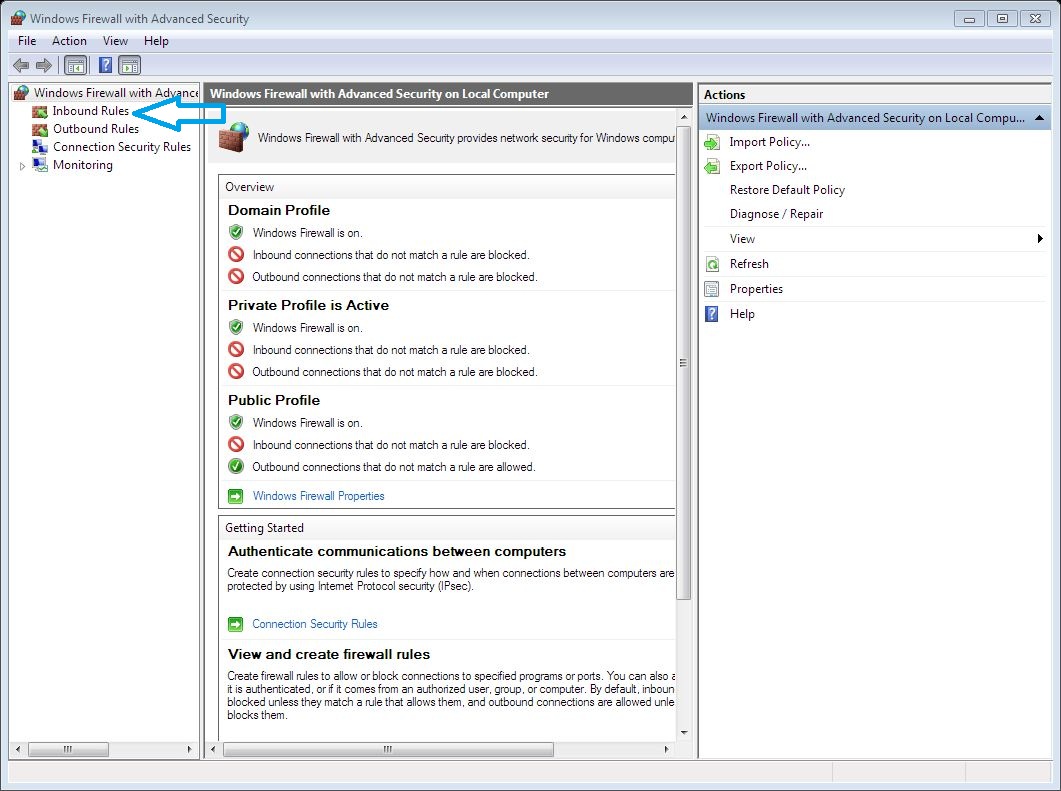Click the blue Help toolbar icon

pyautogui.click(x=106, y=66)
